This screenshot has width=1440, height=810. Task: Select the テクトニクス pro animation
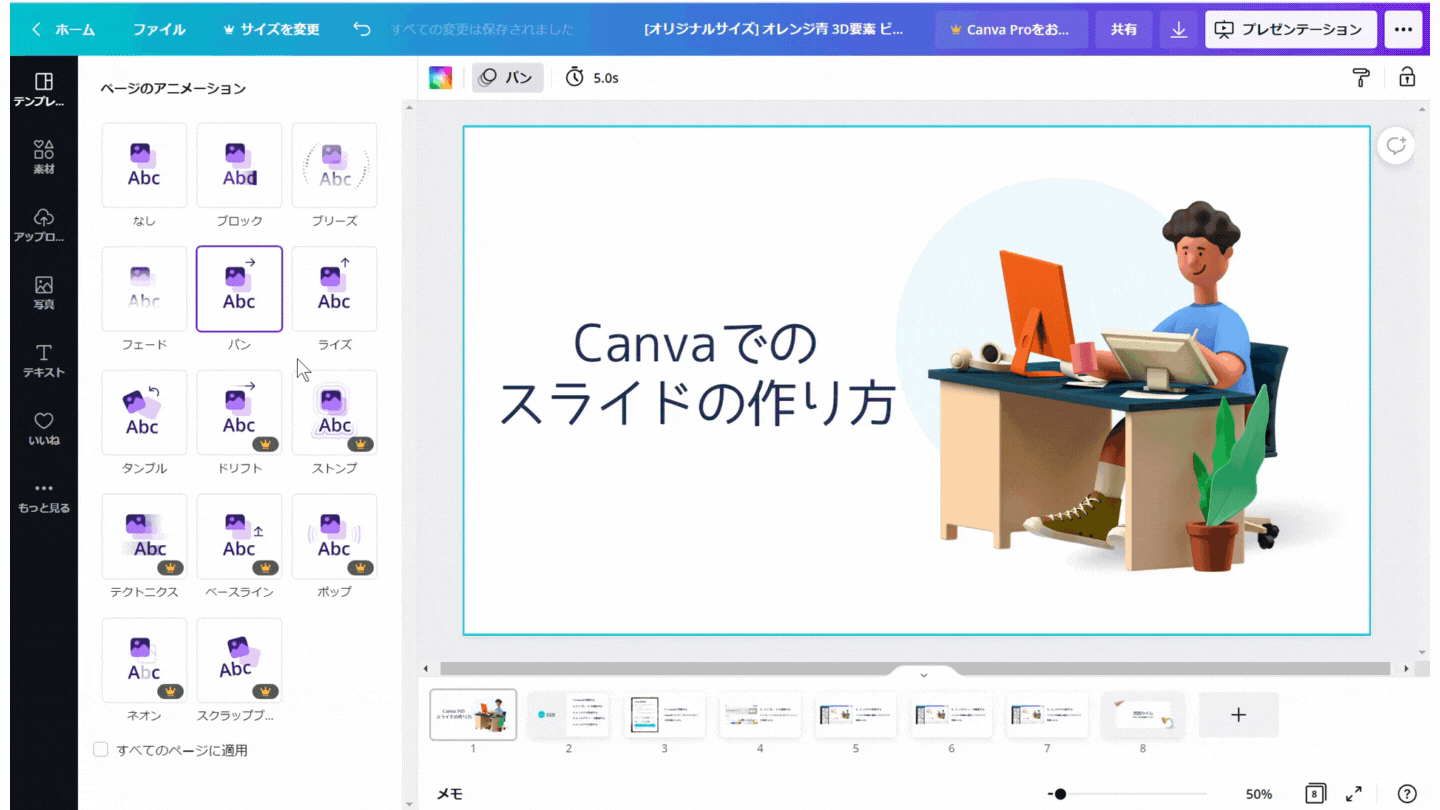click(x=144, y=537)
